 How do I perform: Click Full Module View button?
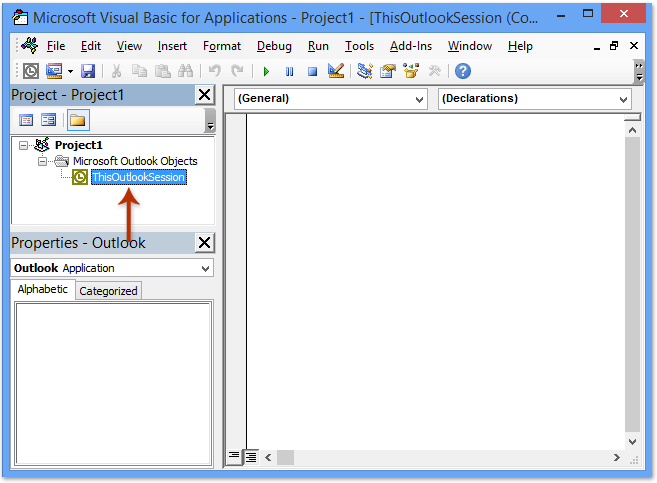pyautogui.click(x=251, y=457)
